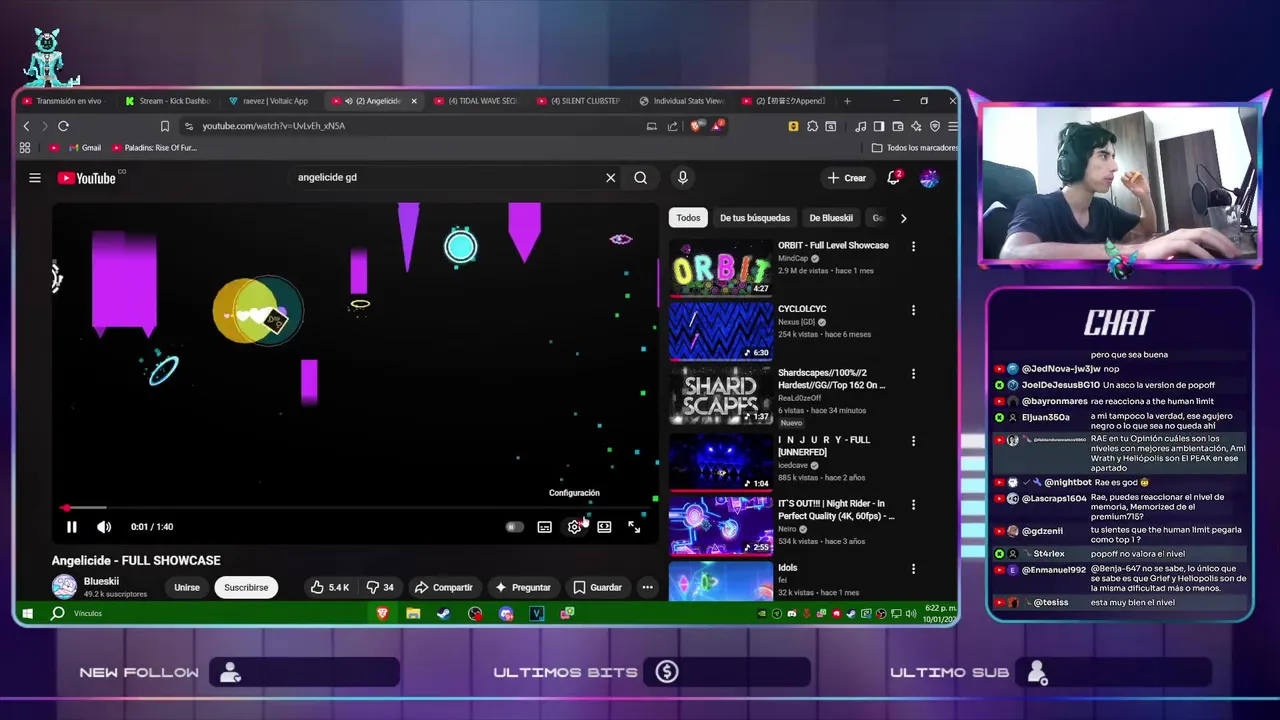Toggle autoplay switch in player
Screen dimensions: 1280x720
(514, 527)
